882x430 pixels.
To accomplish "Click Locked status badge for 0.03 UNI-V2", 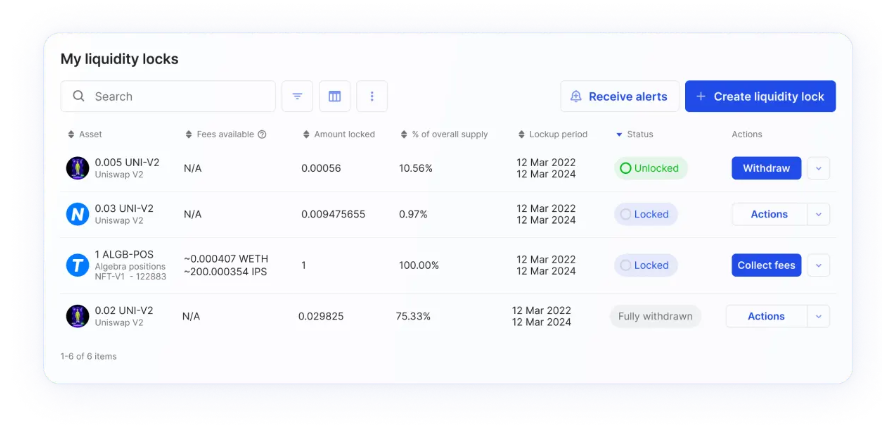I will point(646,214).
